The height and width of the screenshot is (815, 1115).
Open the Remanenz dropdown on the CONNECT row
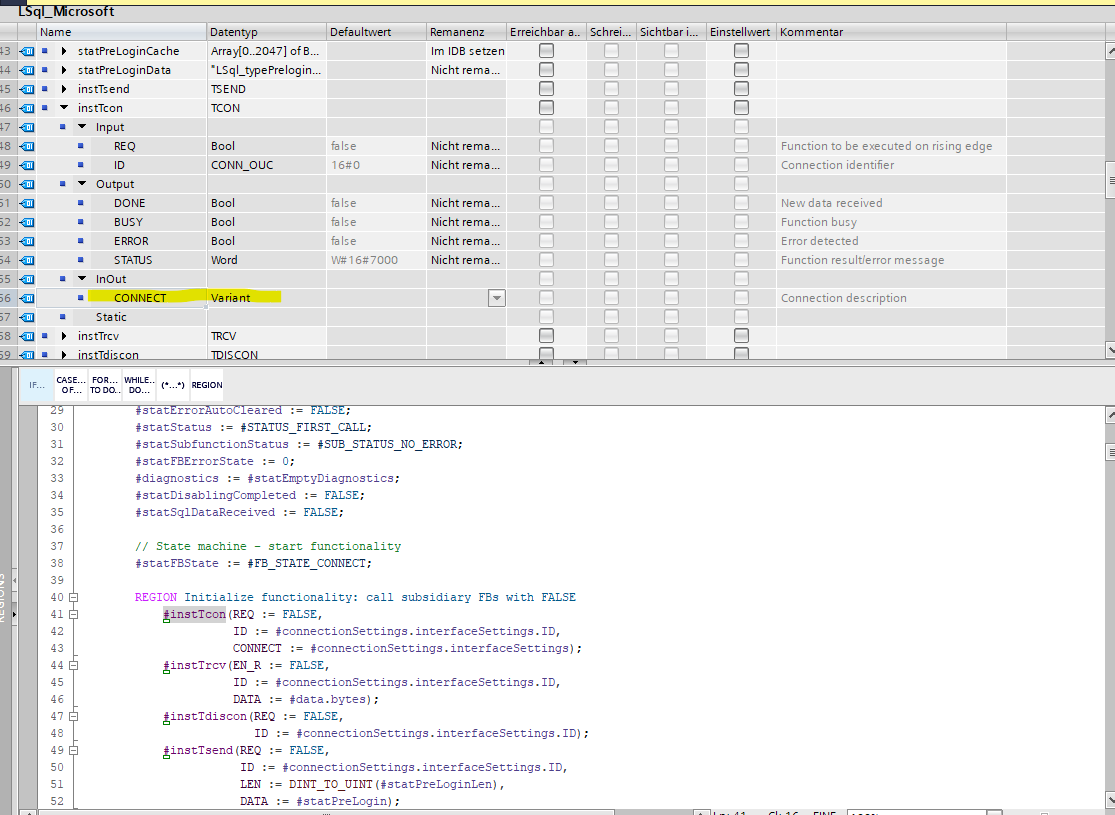coord(496,298)
